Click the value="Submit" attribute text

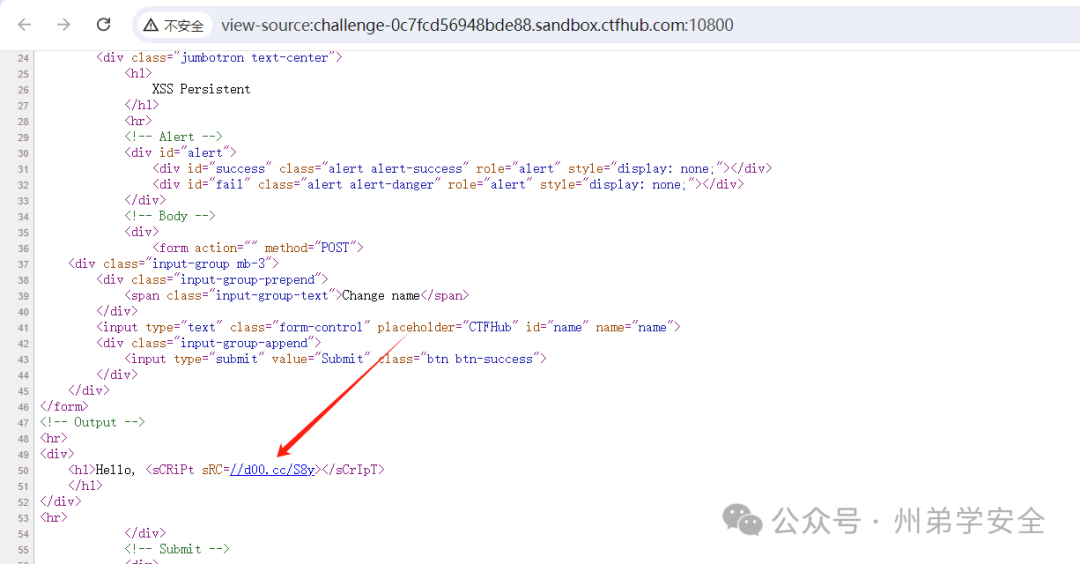click(x=320, y=359)
